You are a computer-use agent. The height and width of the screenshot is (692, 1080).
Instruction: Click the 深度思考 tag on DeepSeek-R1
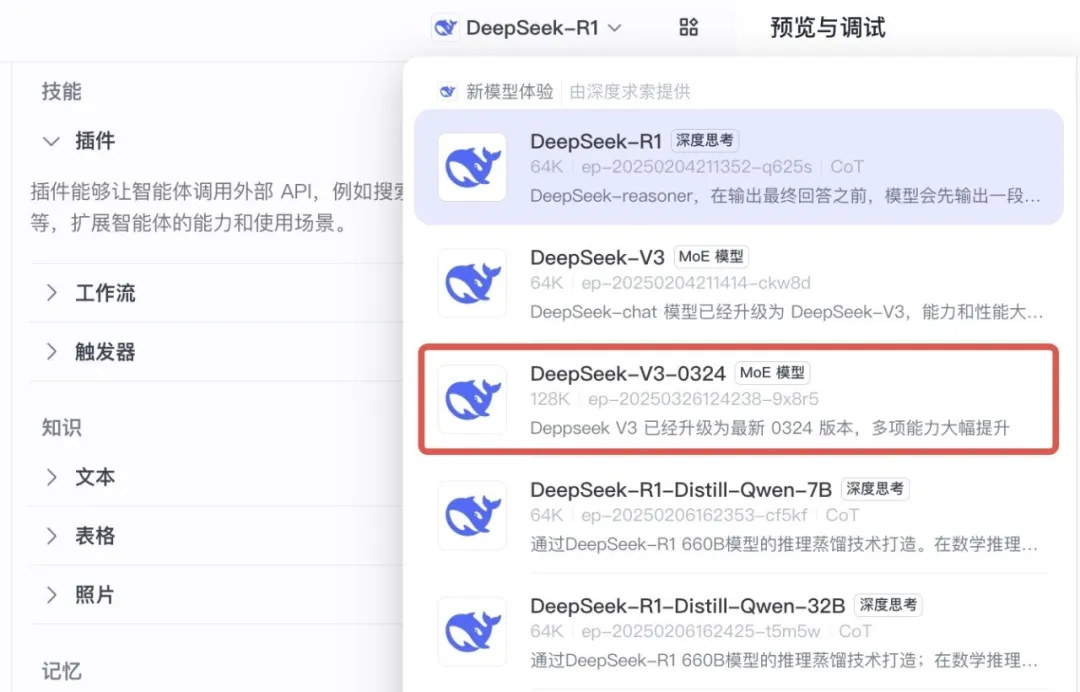pyautogui.click(x=705, y=140)
